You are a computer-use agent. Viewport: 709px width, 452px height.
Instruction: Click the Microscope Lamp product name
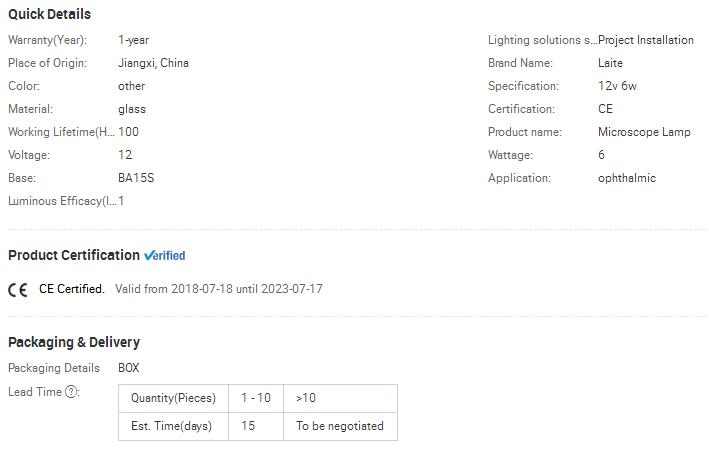pos(644,132)
